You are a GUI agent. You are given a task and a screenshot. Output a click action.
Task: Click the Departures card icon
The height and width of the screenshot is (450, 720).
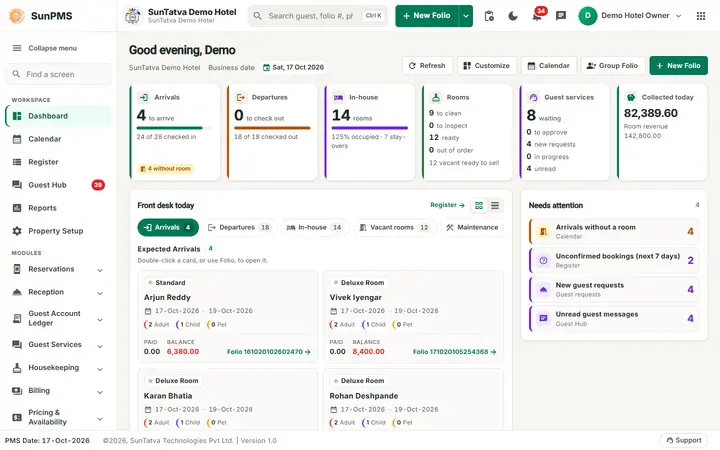point(241,97)
